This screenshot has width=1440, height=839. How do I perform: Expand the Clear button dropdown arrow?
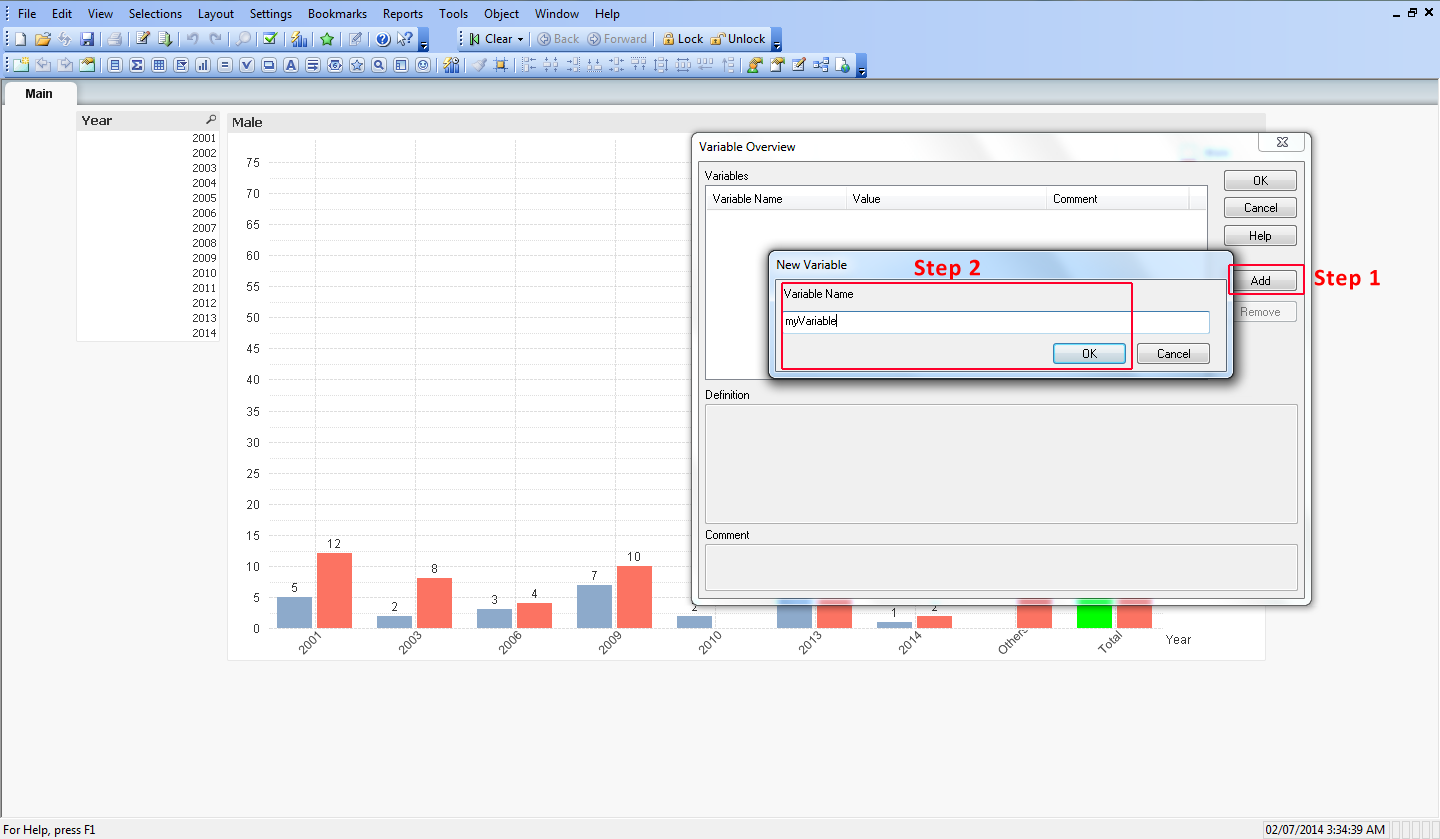tap(520, 39)
